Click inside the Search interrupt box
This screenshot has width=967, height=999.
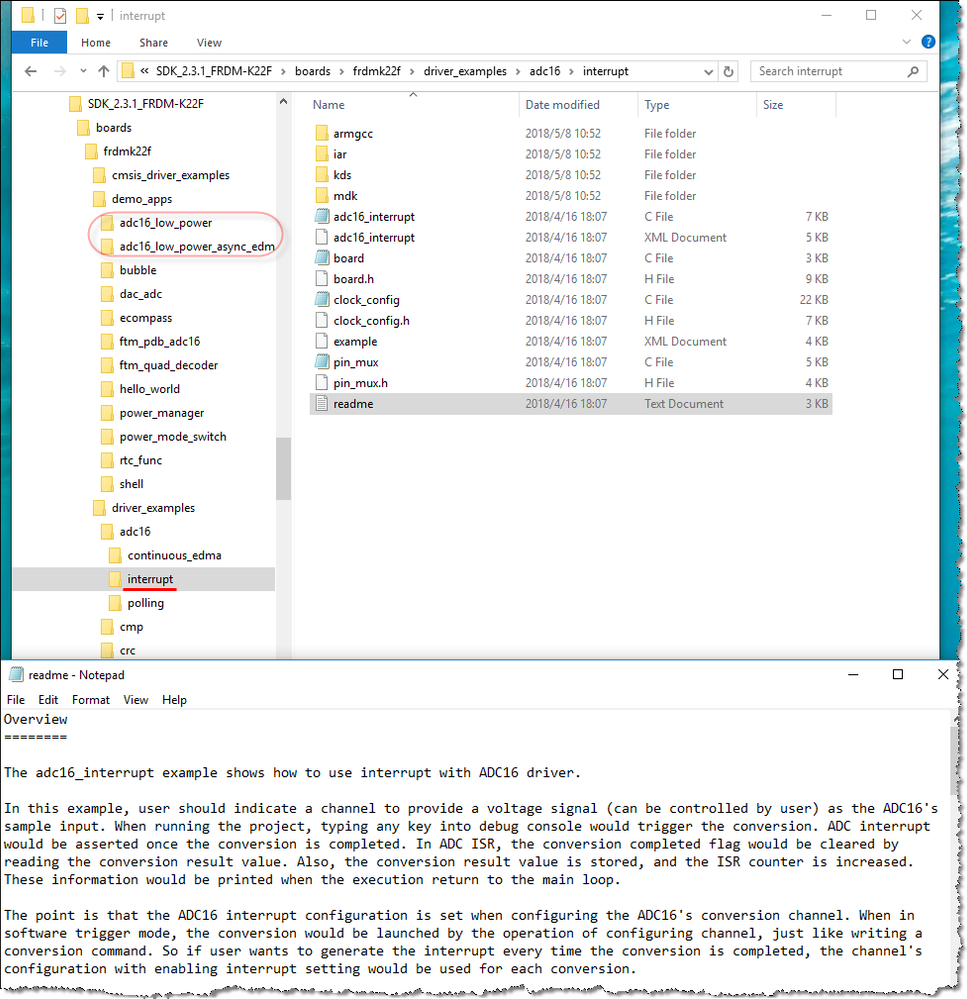[830, 71]
